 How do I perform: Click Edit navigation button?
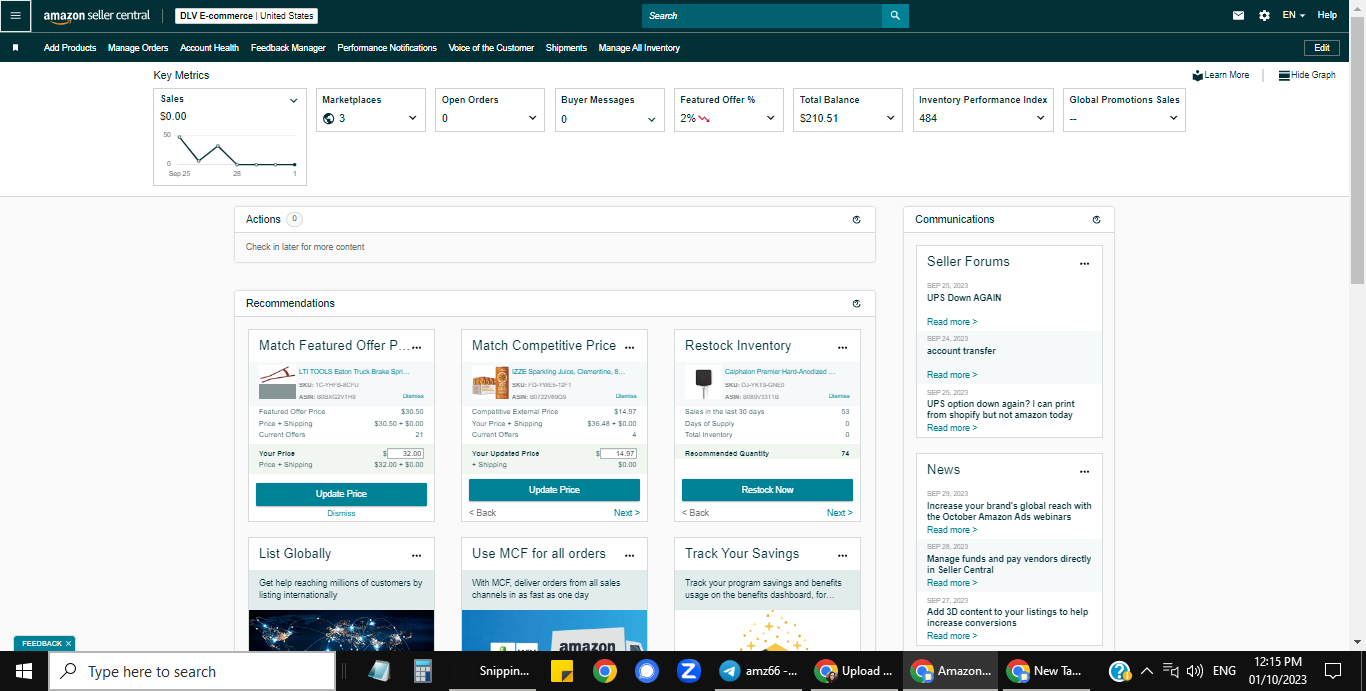coord(1321,48)
